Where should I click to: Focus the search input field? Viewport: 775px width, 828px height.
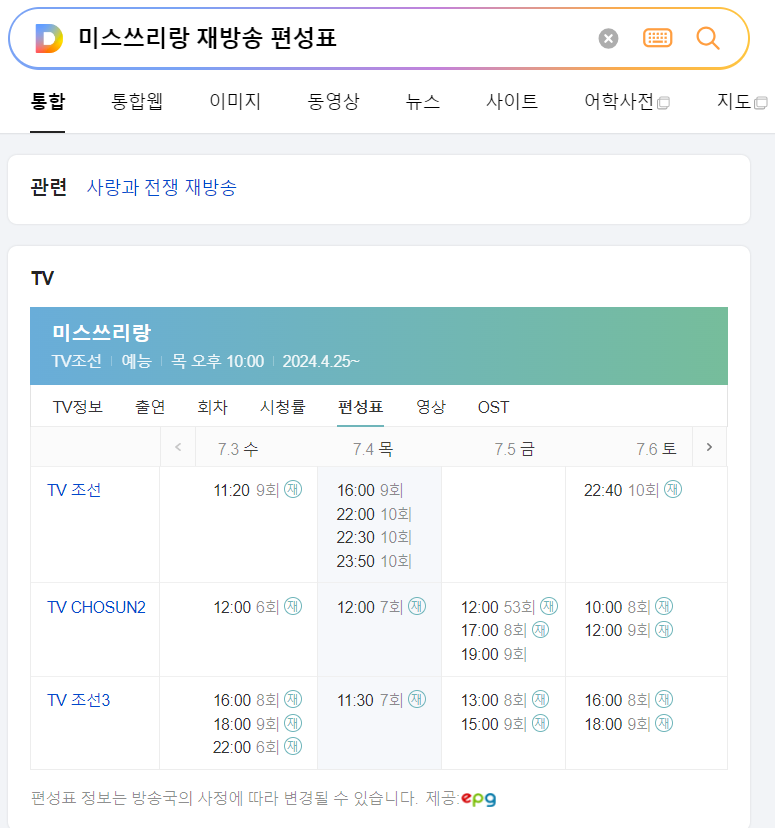click(x=333, y=39)
